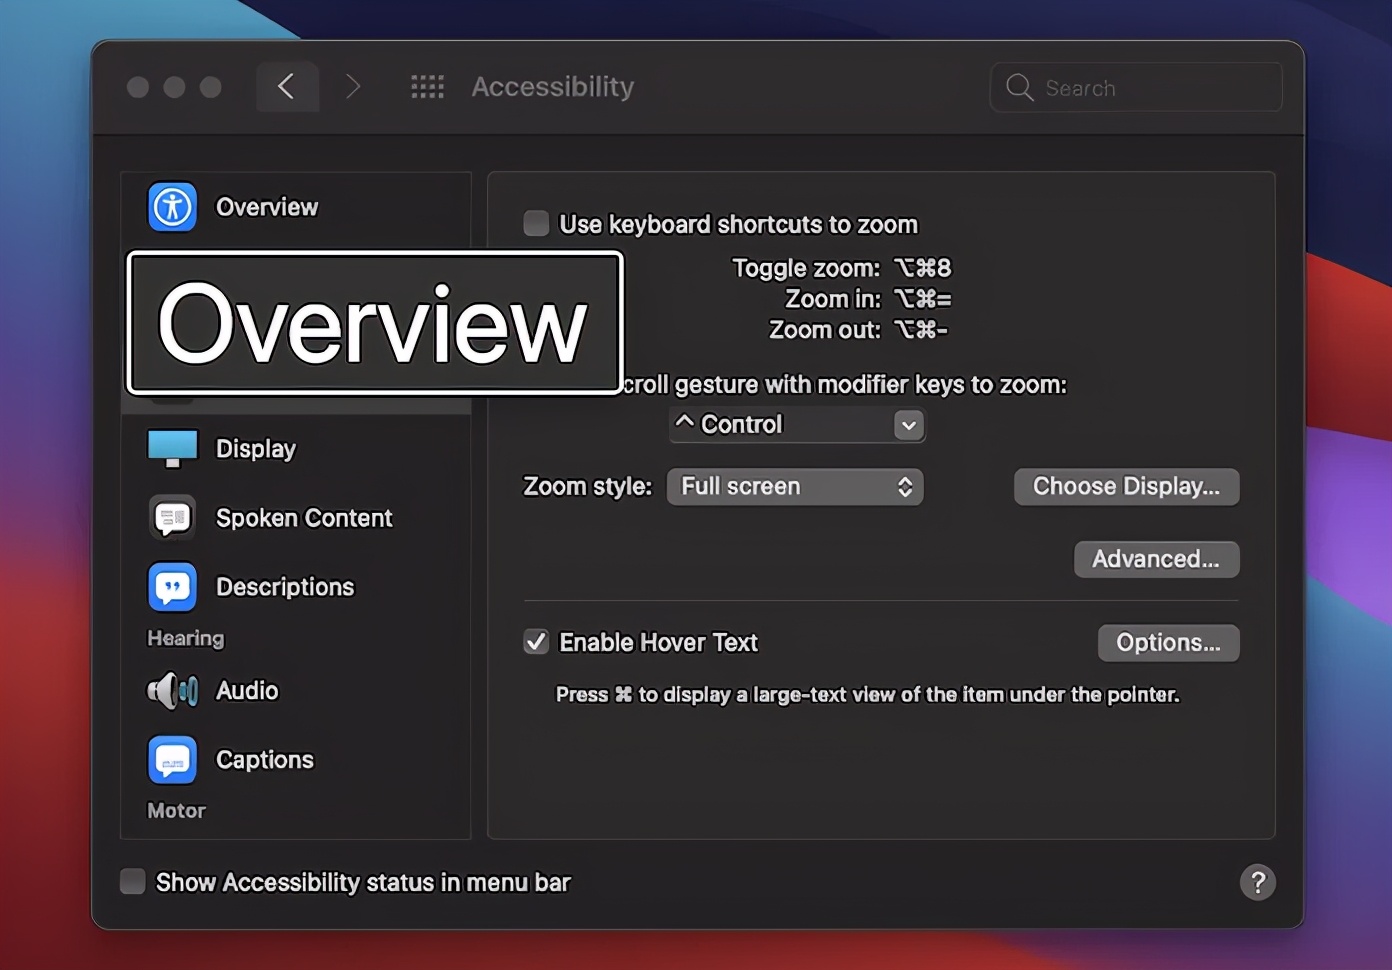
Task: Disable the Enable Hover Text checkbox
Action: 536,642
